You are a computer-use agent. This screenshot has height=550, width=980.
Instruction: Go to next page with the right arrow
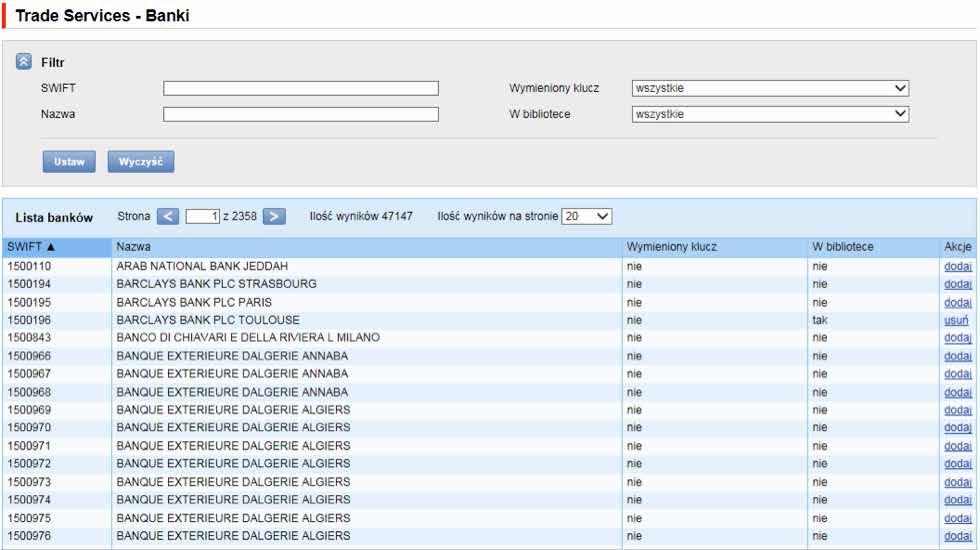tap(274, 216)
